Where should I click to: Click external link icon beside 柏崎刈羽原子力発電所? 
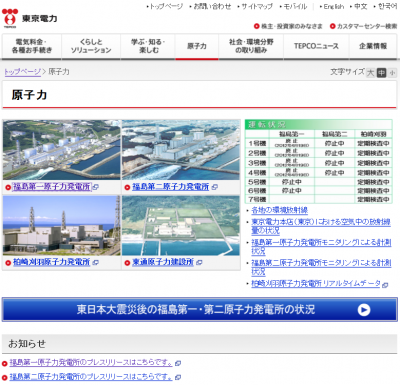[96, 263]
